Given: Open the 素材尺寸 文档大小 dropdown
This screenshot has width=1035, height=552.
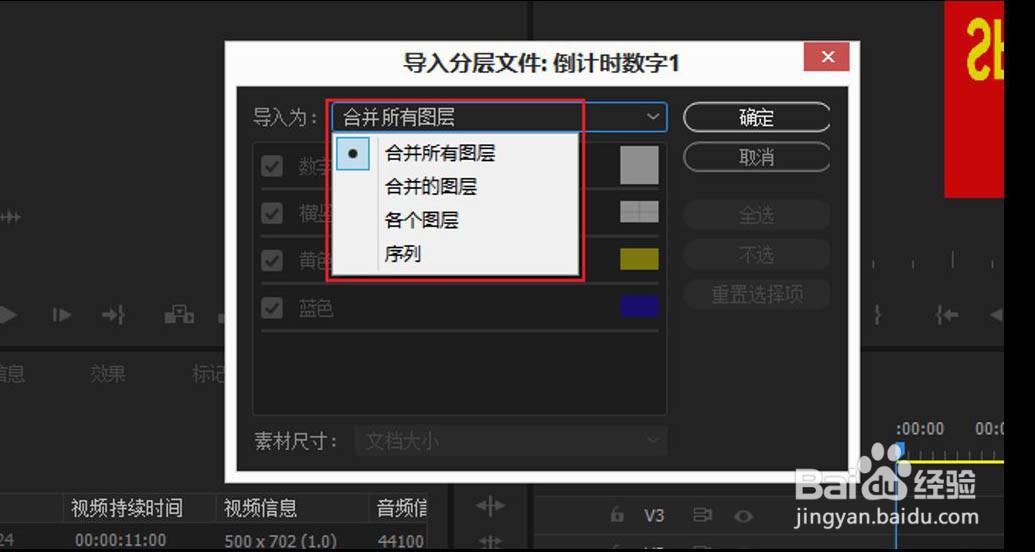Looking at the screenshot, I should 511,441.
